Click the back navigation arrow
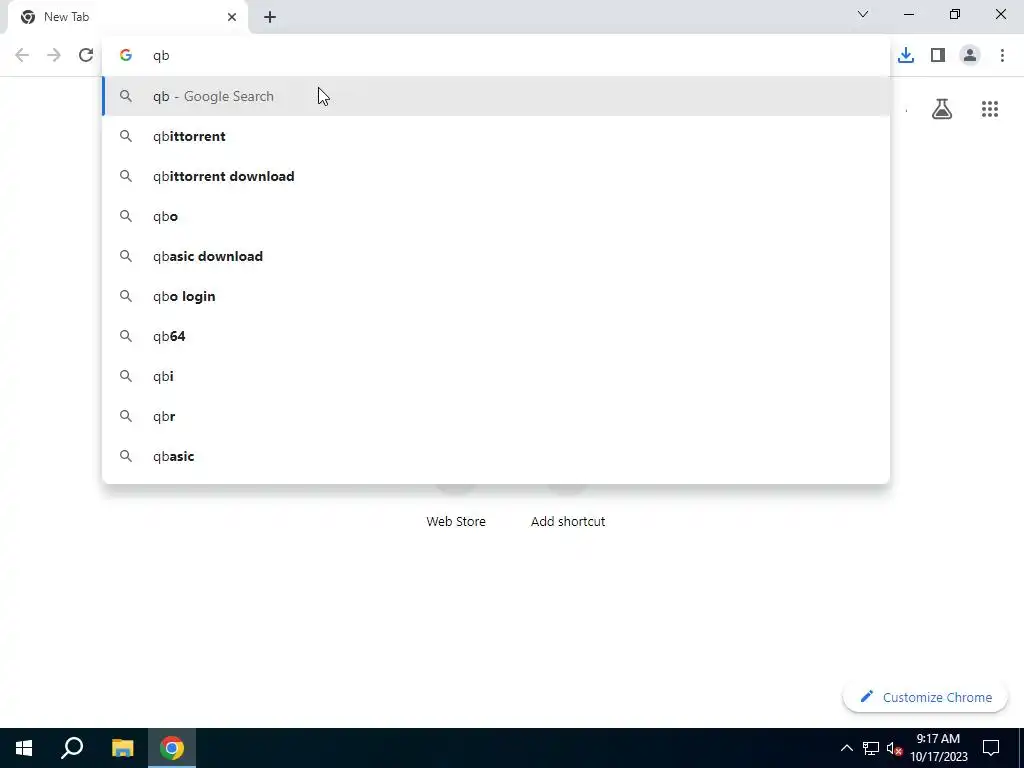Image resolution: width=1024 pixels, height=768 pixels. point(22,56)
